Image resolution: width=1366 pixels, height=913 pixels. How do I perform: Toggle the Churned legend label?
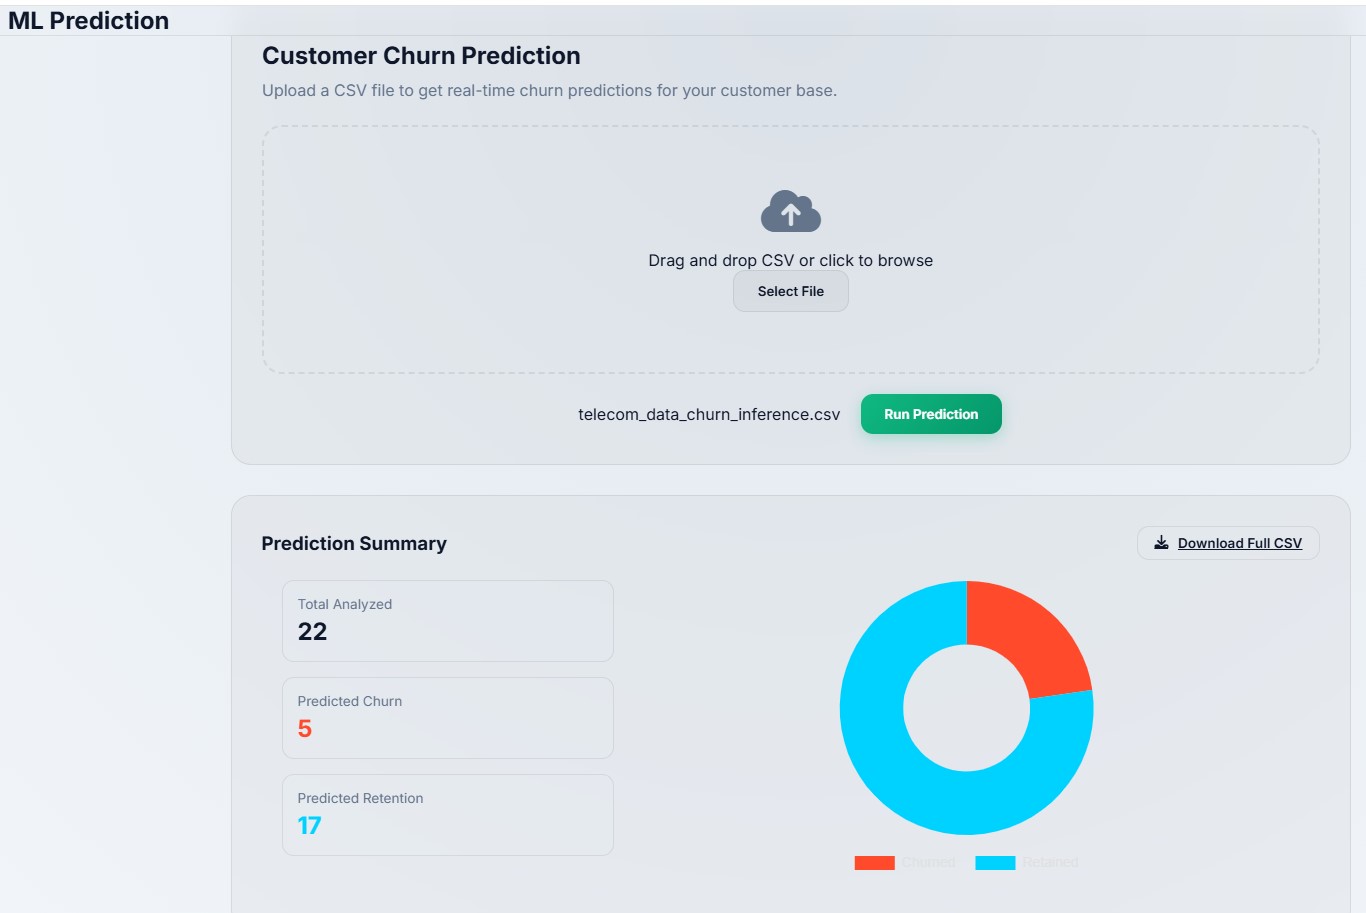(928, 862)
